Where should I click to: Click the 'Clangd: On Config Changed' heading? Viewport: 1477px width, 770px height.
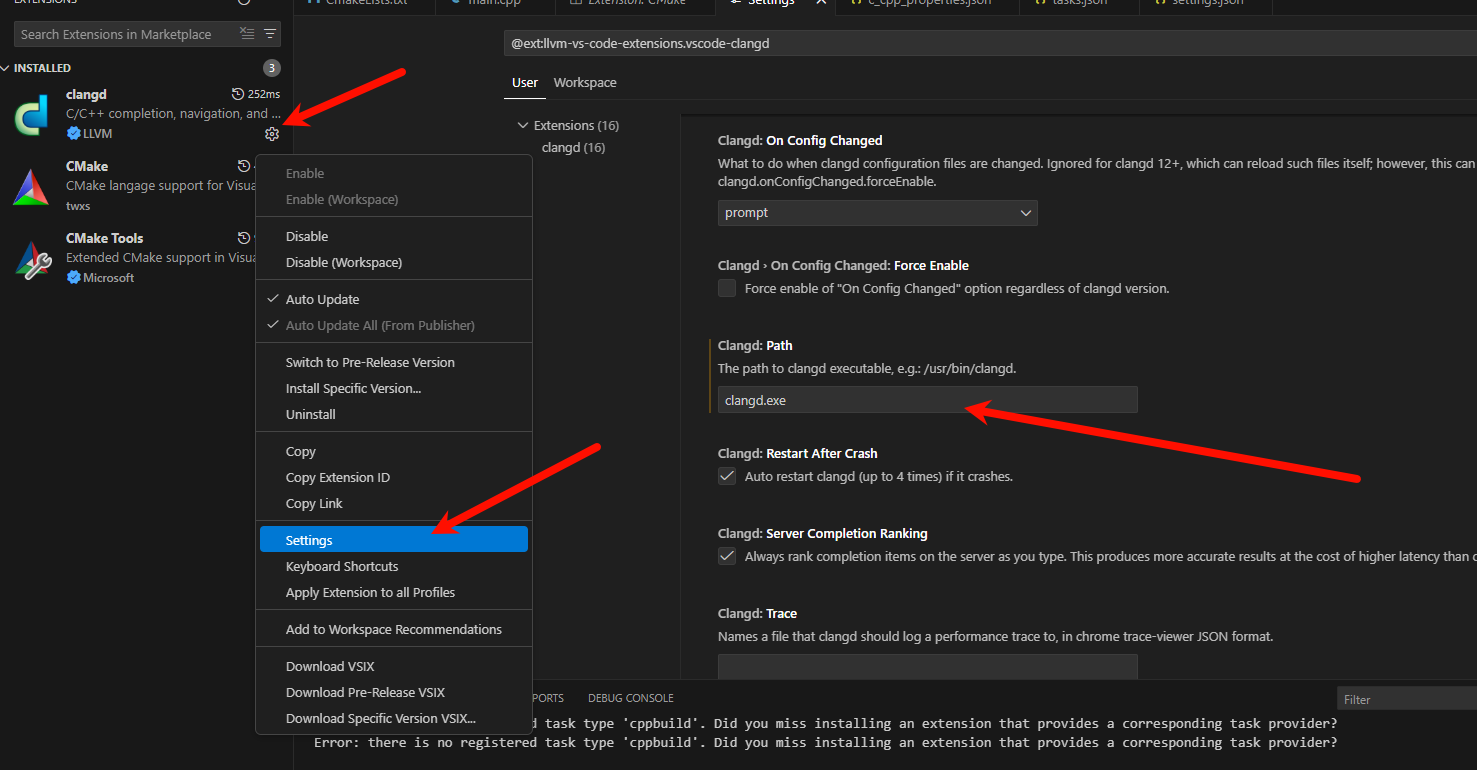800,140
